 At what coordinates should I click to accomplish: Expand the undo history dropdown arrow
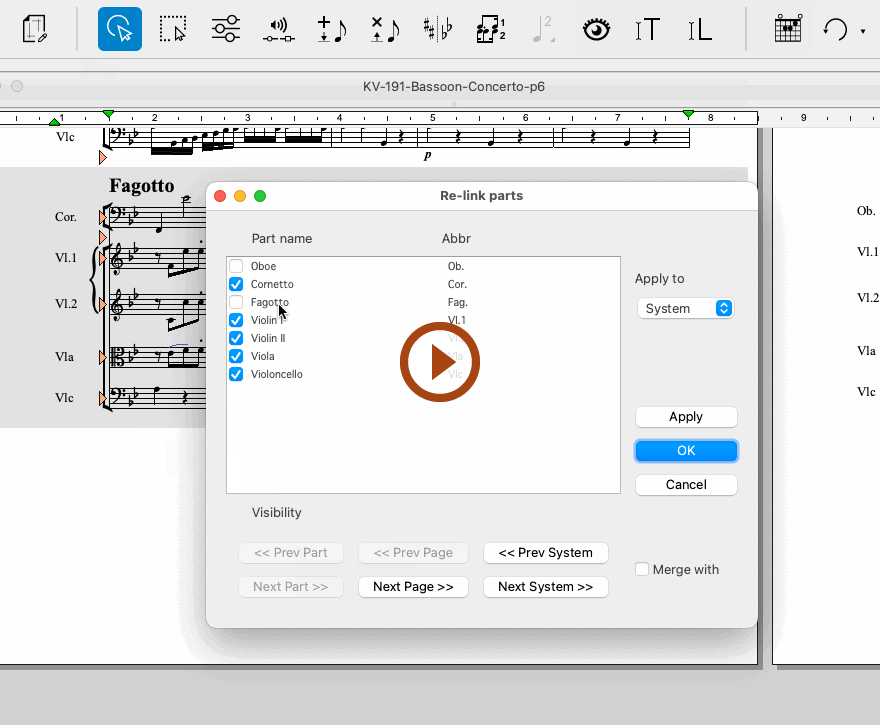pos(863,31)
